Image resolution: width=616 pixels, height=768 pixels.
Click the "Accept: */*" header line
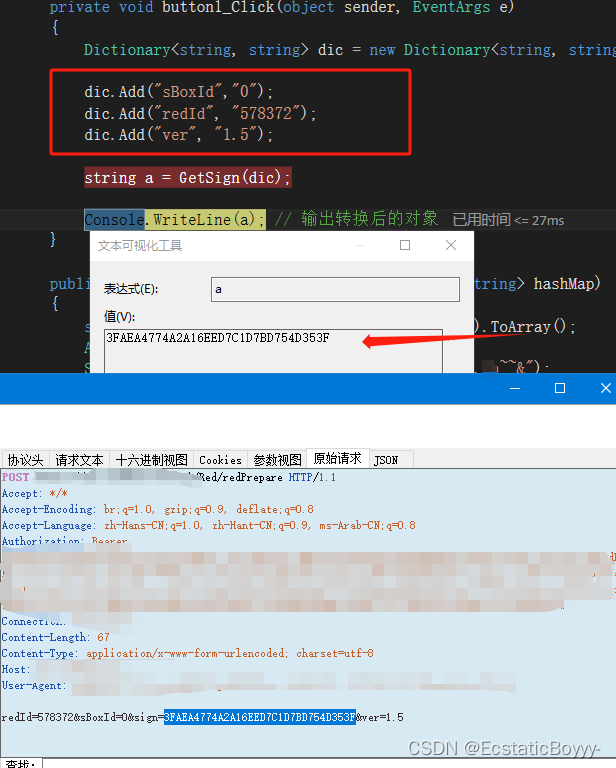[x=35, y=493]
